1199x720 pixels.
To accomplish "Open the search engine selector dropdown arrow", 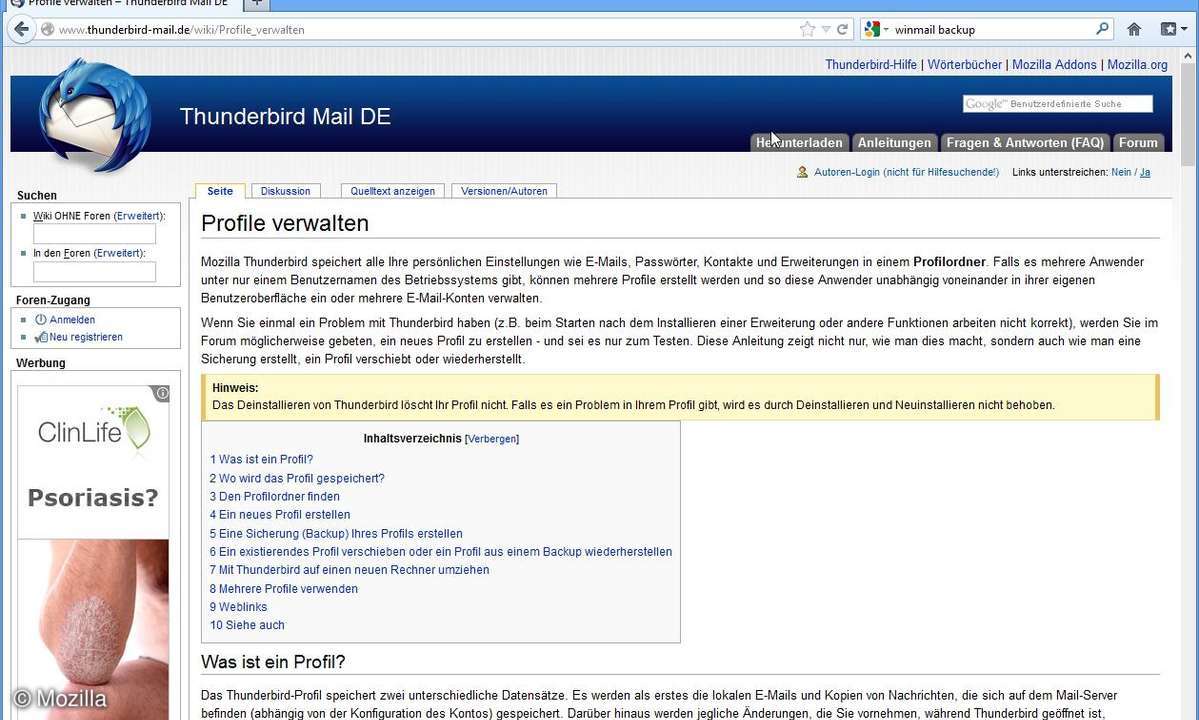I will (886, 30).
